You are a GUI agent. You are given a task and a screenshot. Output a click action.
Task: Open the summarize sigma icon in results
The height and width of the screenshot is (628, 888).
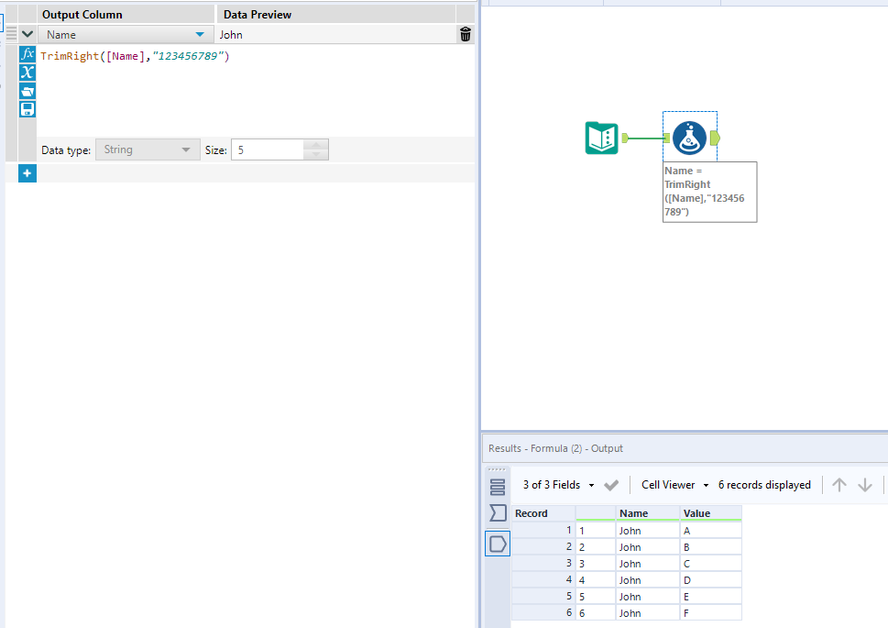point(497,513)
